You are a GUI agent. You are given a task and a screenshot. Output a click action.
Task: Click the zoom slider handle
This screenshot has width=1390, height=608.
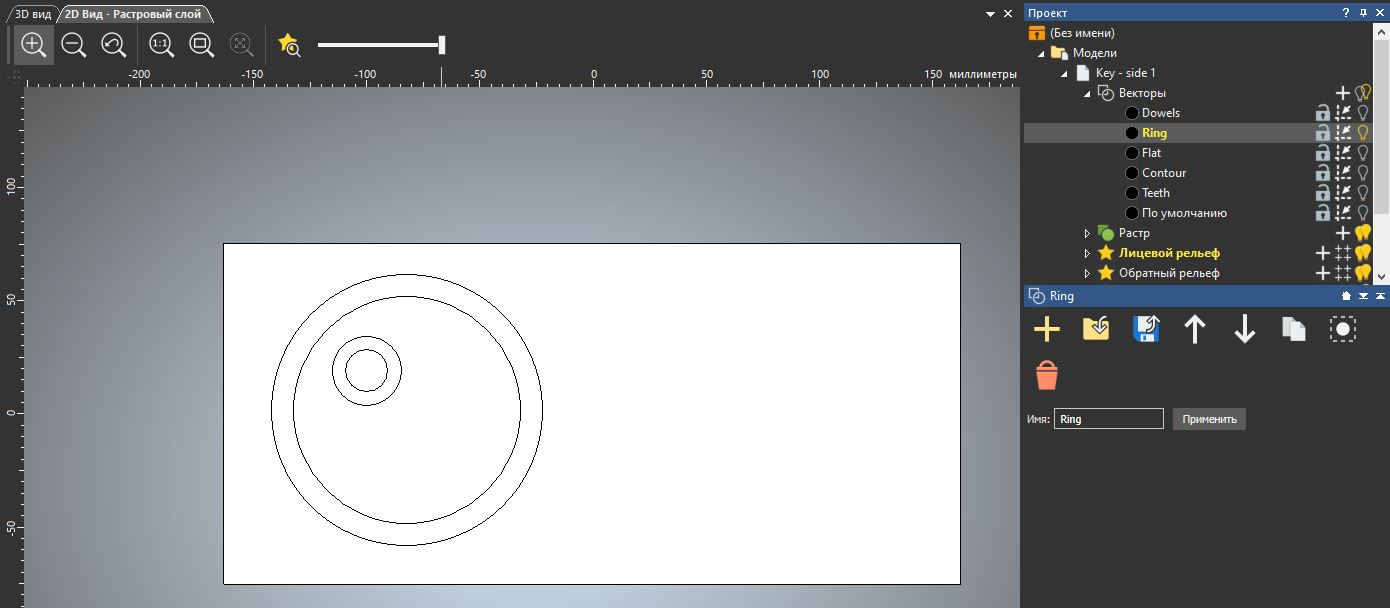[x=442, y=45]
